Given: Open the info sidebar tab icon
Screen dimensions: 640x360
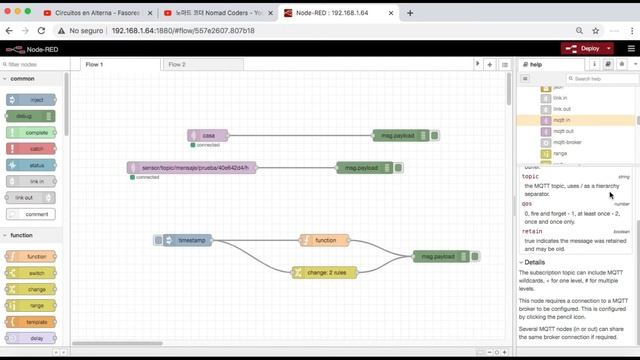Looking at the screenshot, I should (594, 64).
